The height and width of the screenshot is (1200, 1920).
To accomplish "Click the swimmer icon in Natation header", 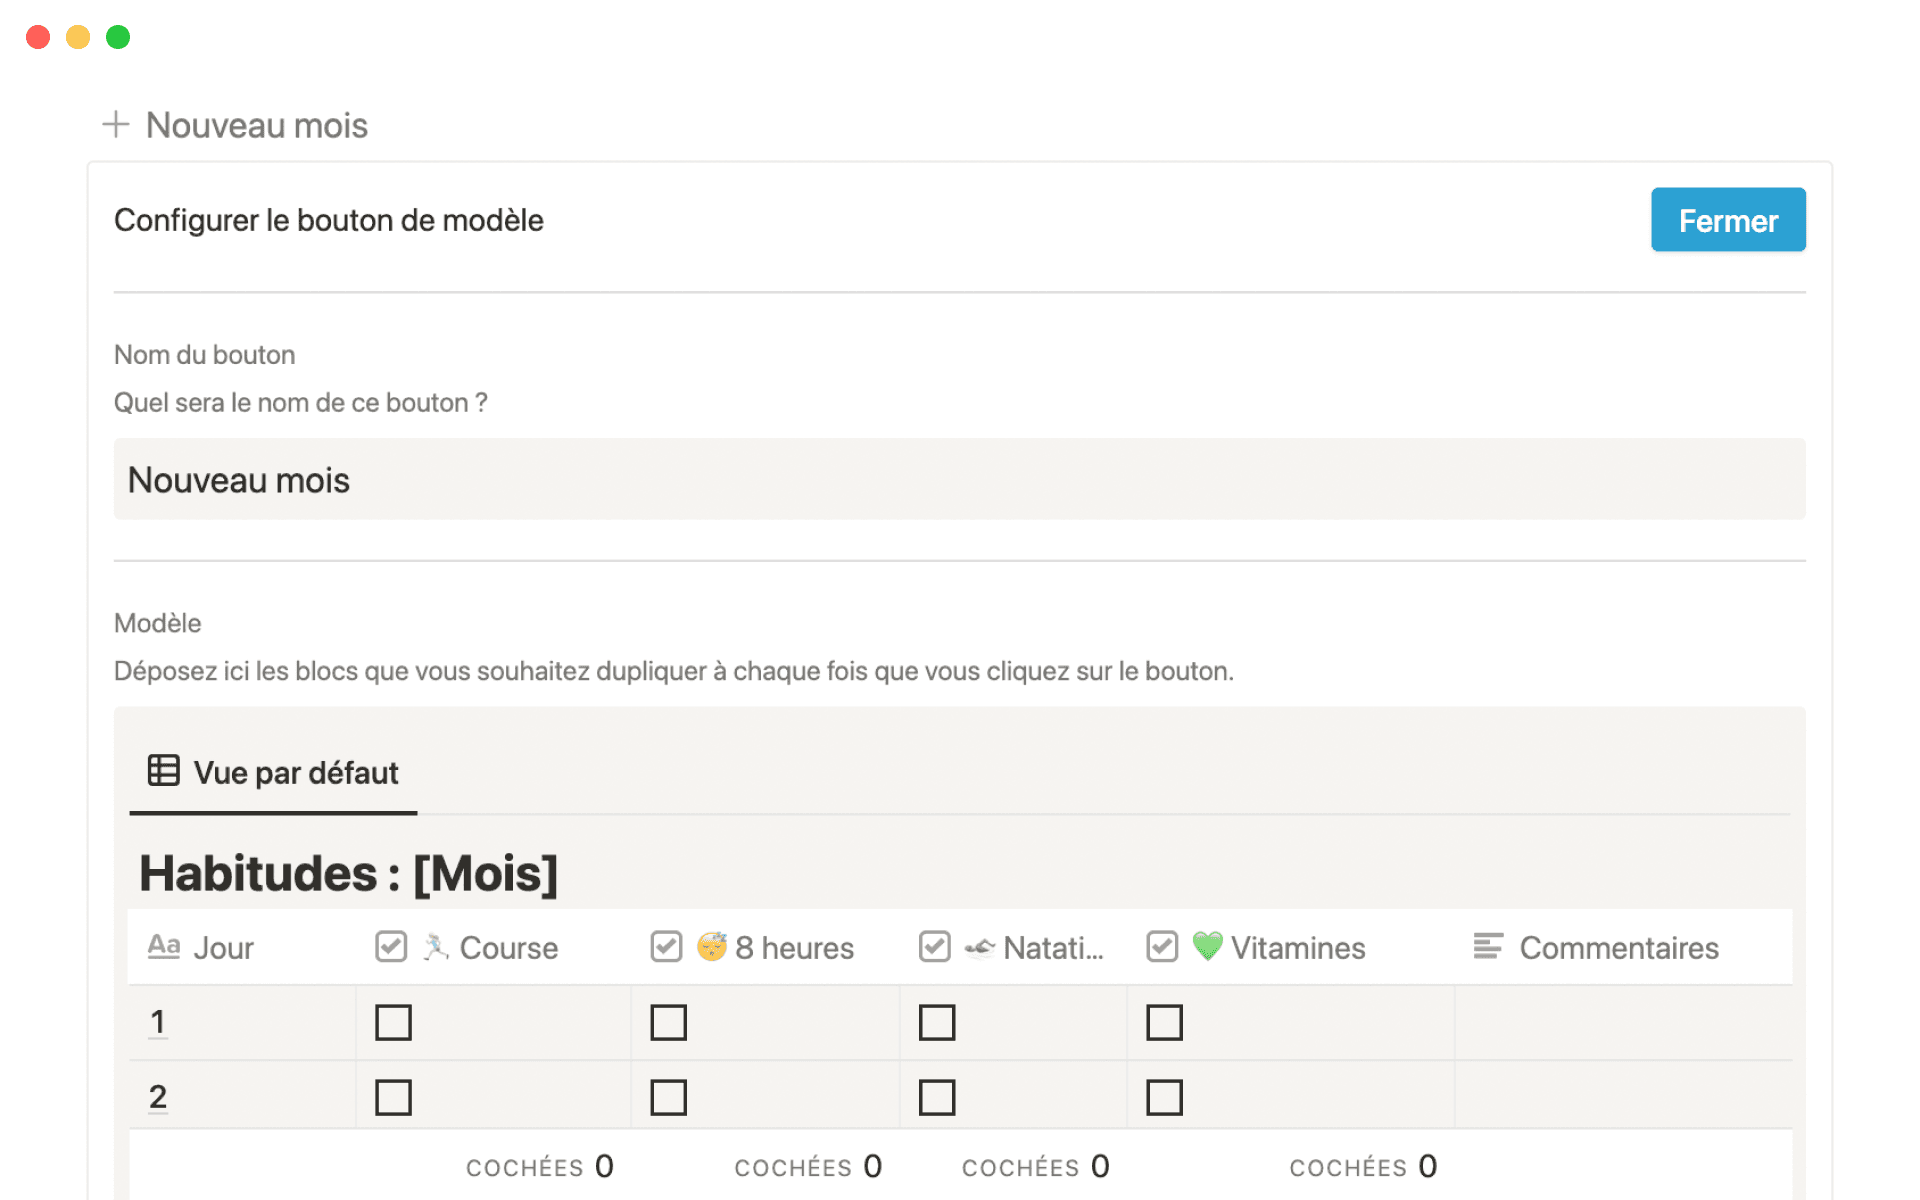I will coord(980,947).
